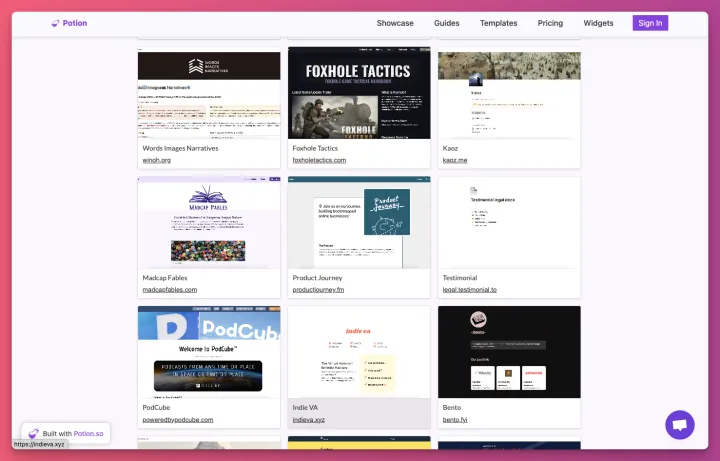Click the Bento card title

tap(451, 407)
